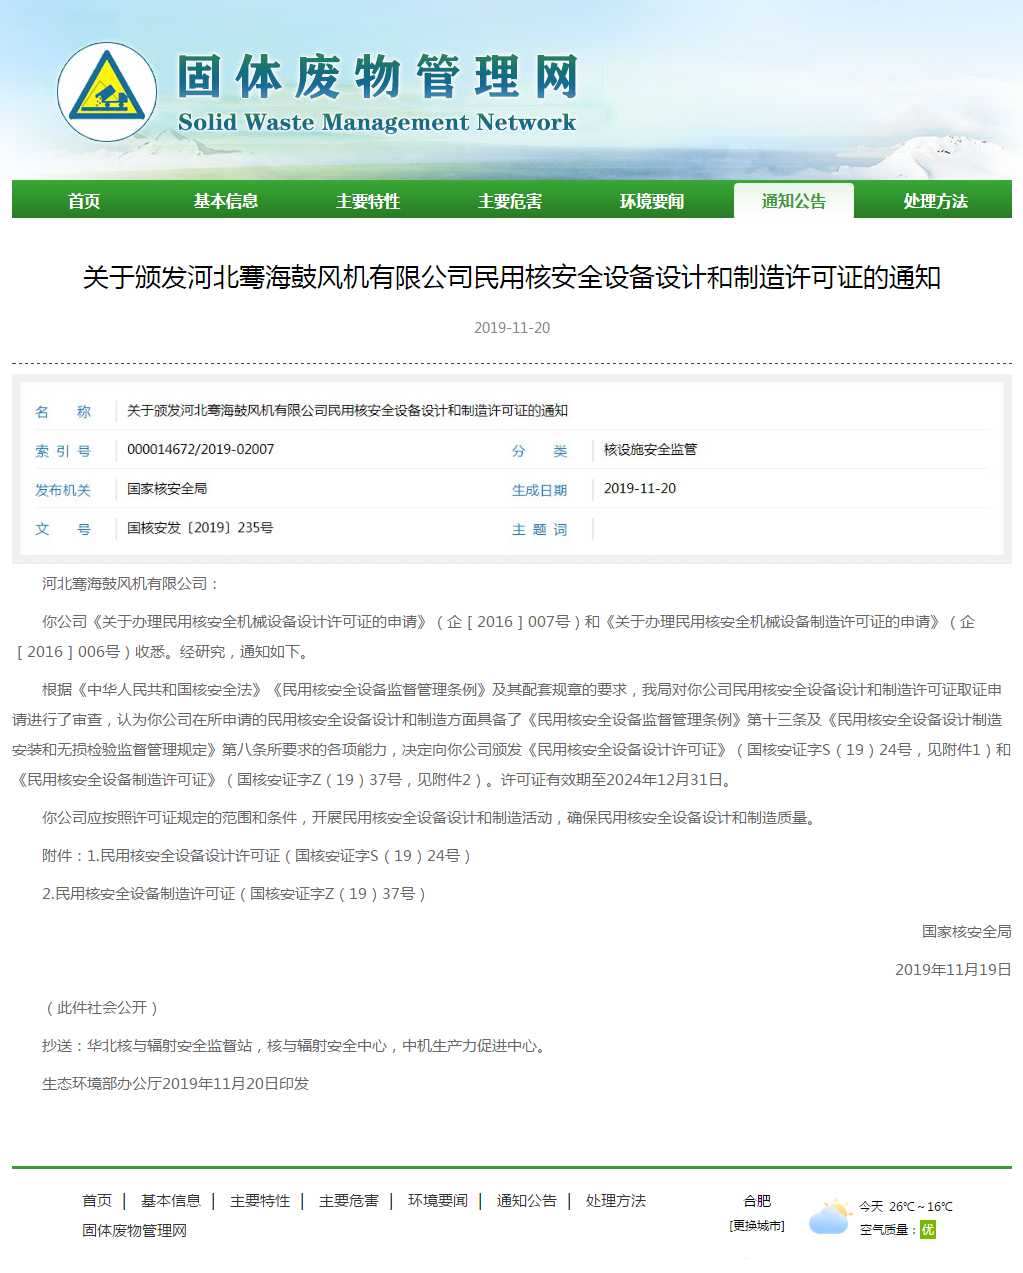
Task: Click footer link 主要特性
Action: (260, 1200)
